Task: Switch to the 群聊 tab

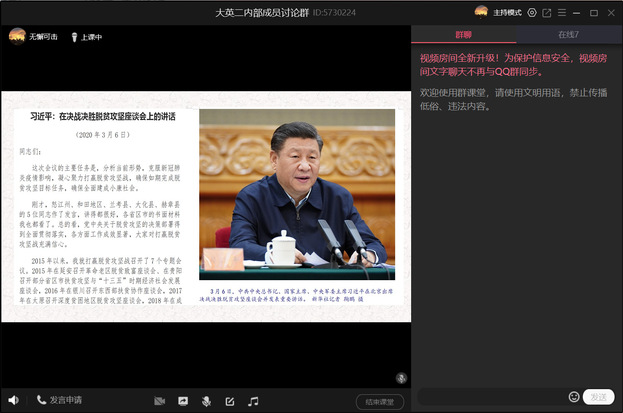Action: point(464,36)
